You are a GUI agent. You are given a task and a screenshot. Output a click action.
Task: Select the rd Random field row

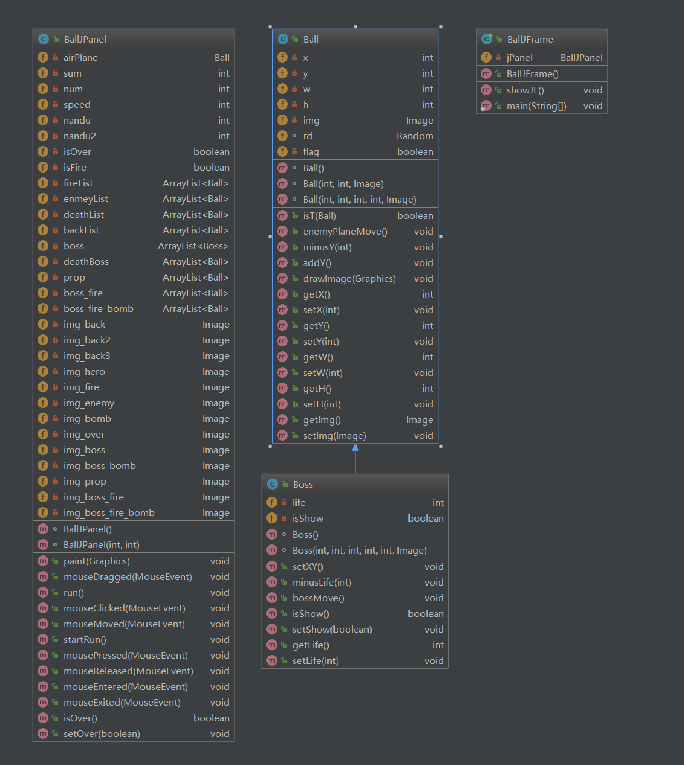pos(355,136)
